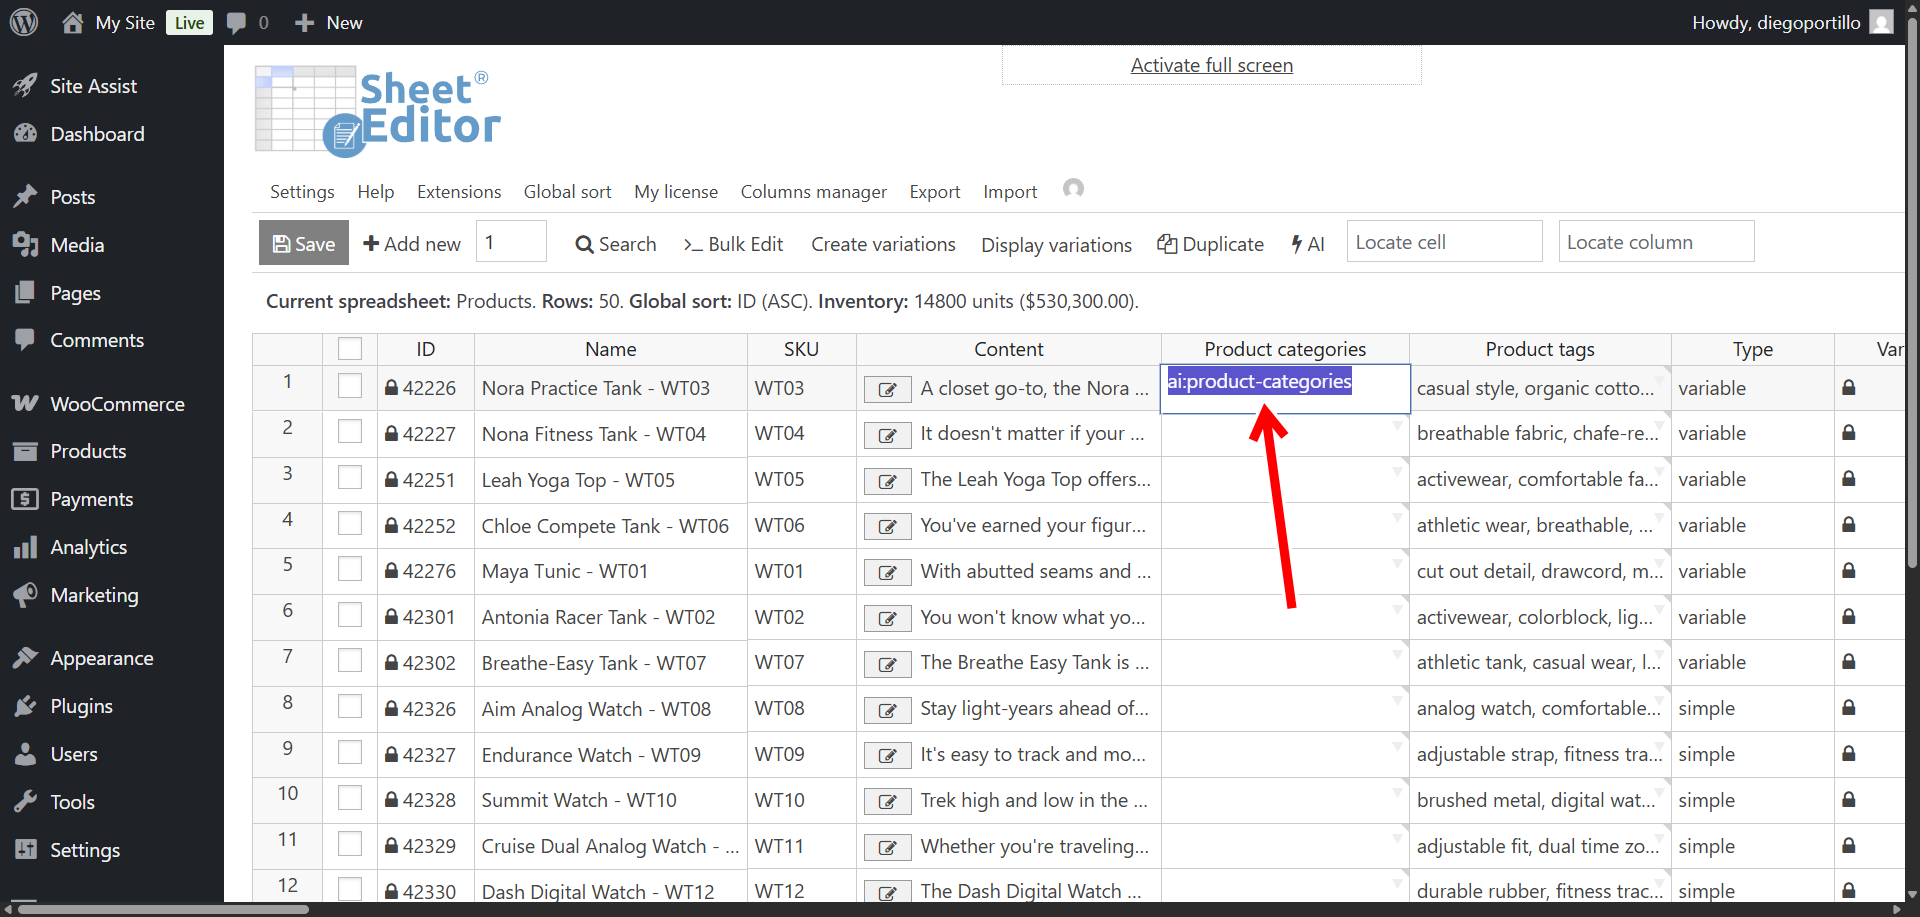Toggle the select-all rows checkbox

pos(350,349)
